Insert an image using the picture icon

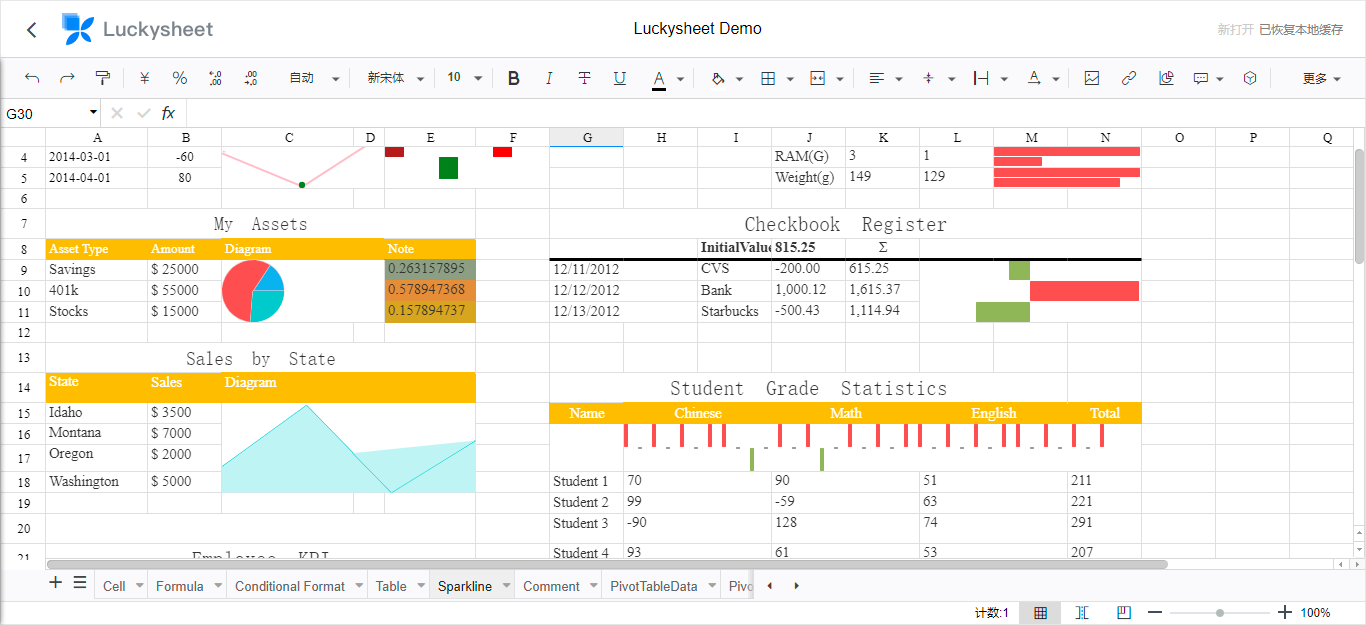1092,78
